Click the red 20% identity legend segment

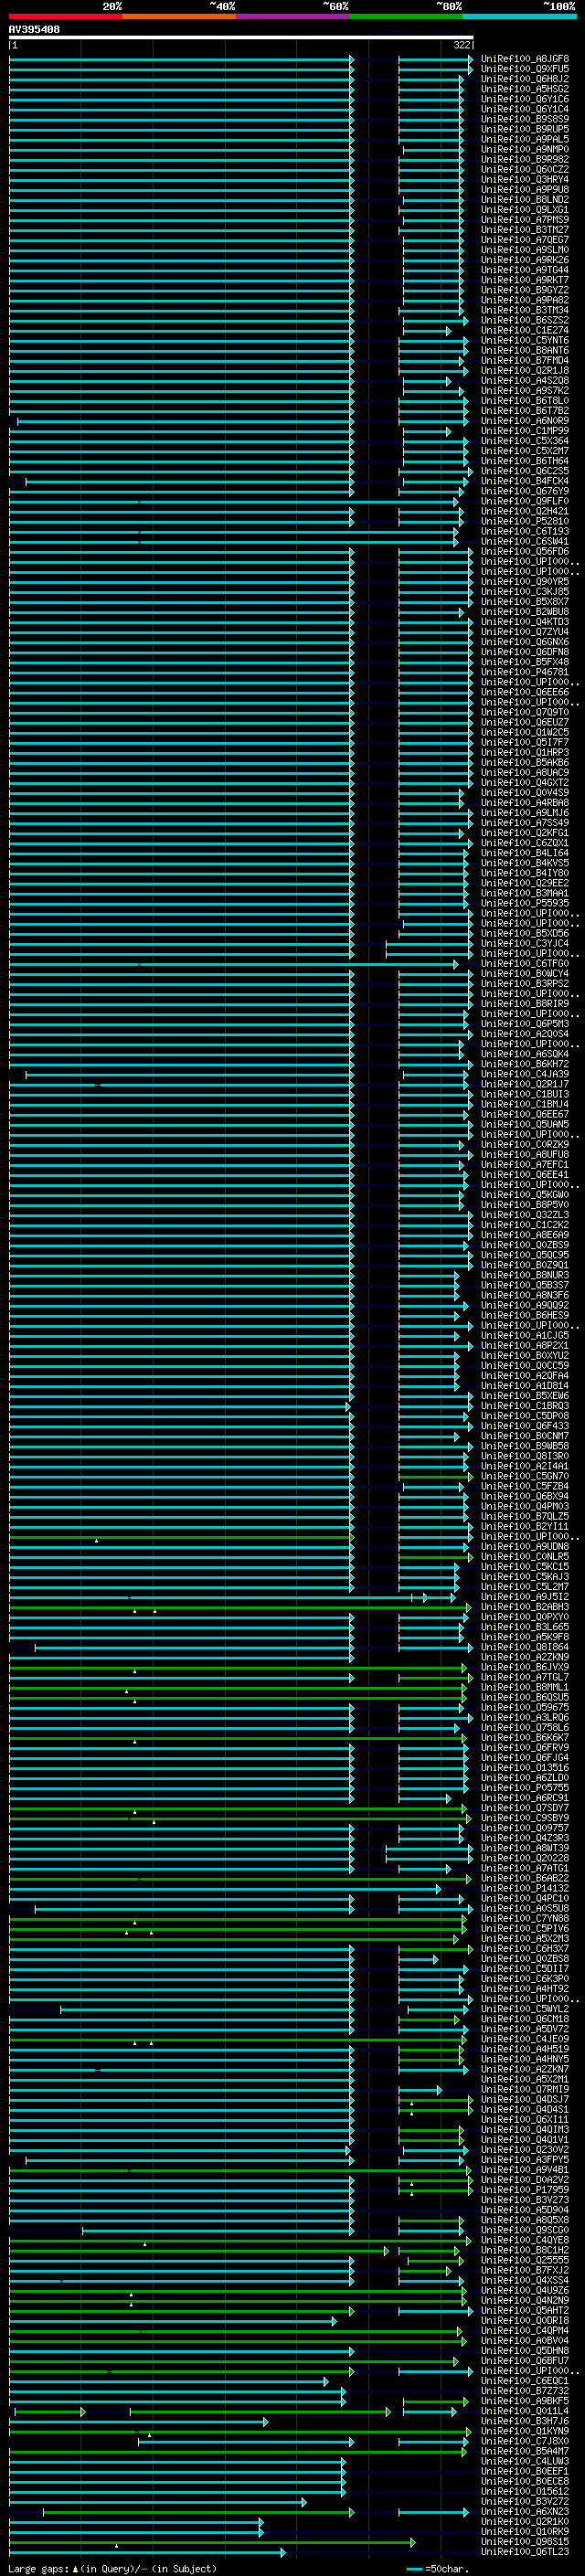point(66,16)
